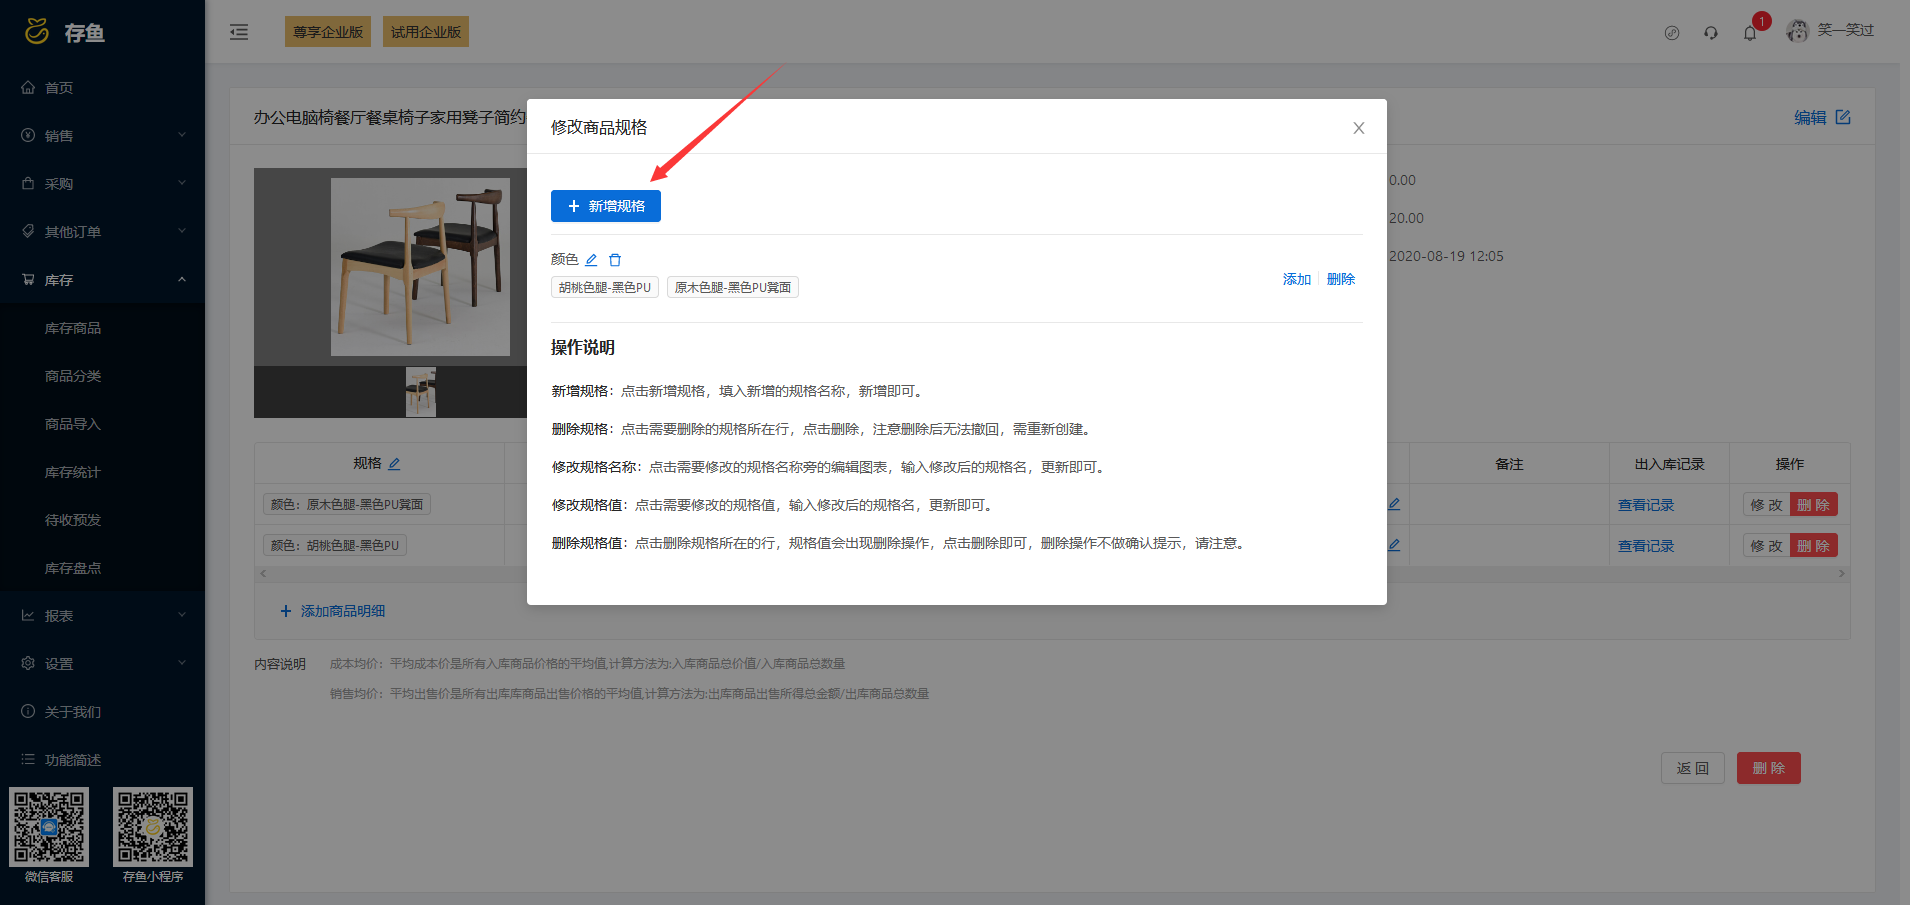Open notifications bell icon
Image resolution: width=1910 pixels, height=905 pixels.
[x=1750, y=33]
